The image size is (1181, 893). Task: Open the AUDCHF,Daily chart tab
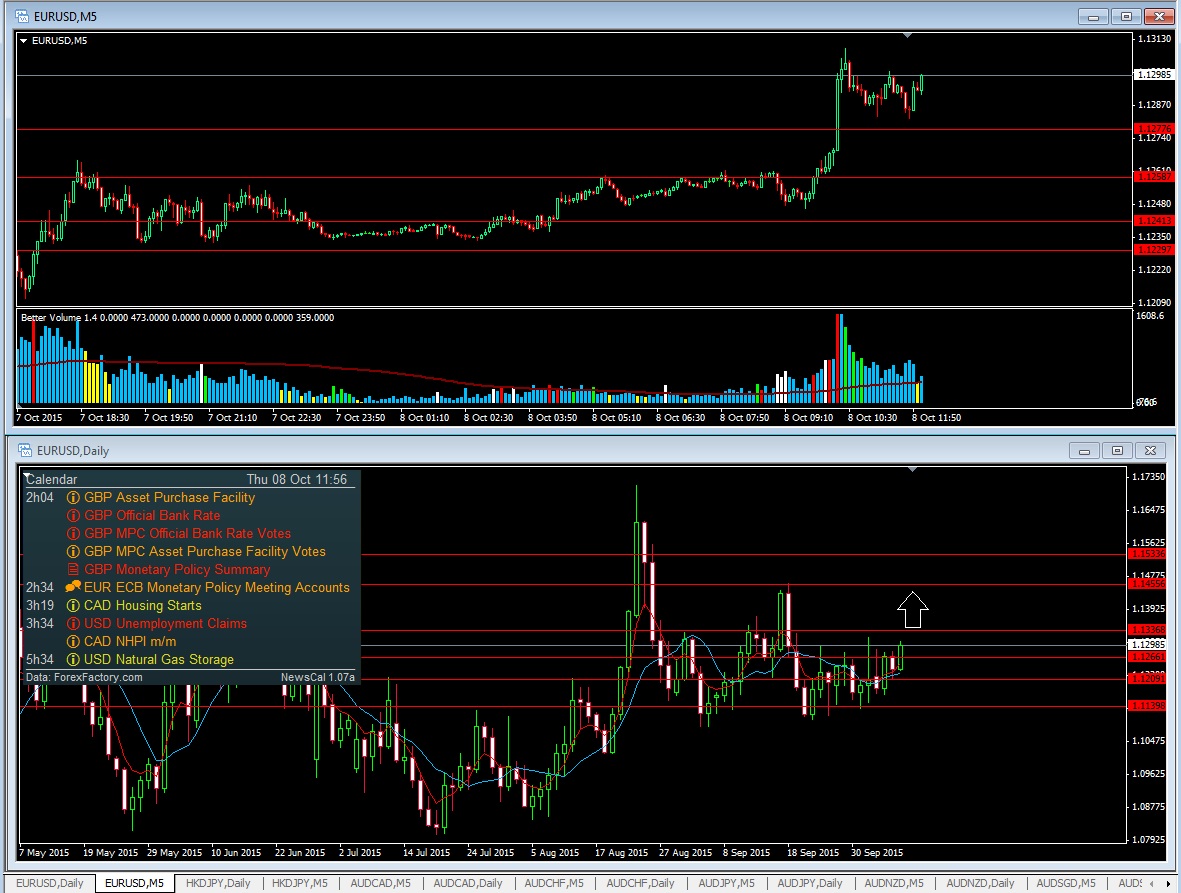[x=640, y=883]
